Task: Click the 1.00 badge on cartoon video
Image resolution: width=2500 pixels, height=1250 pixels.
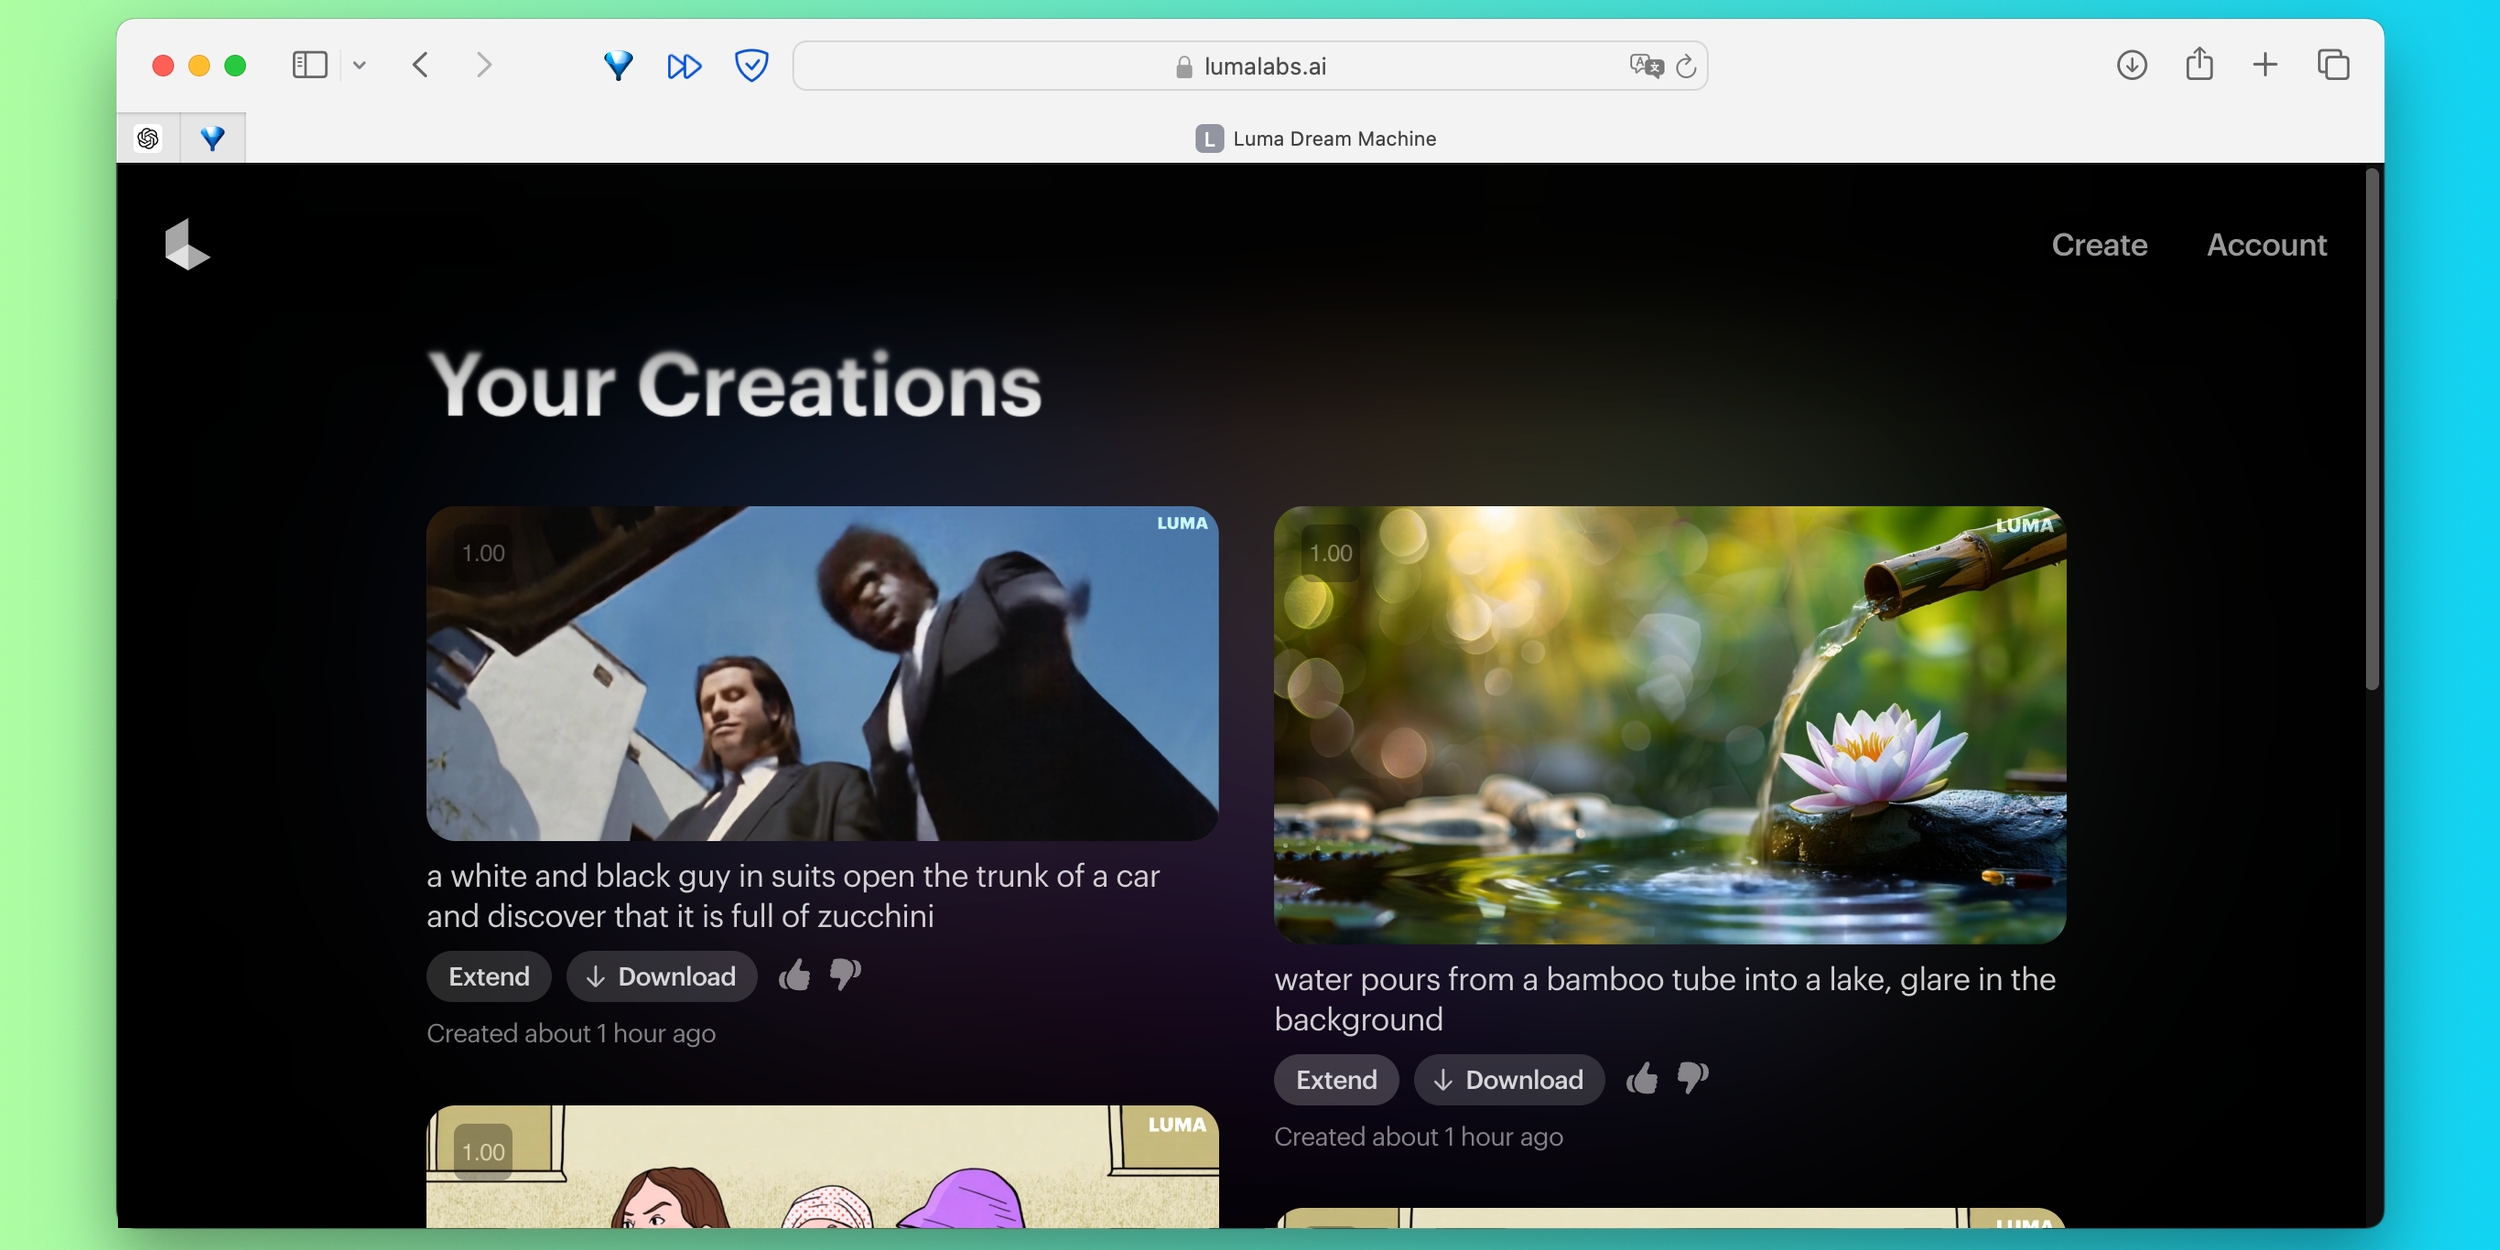Action: coord(483,1152)
